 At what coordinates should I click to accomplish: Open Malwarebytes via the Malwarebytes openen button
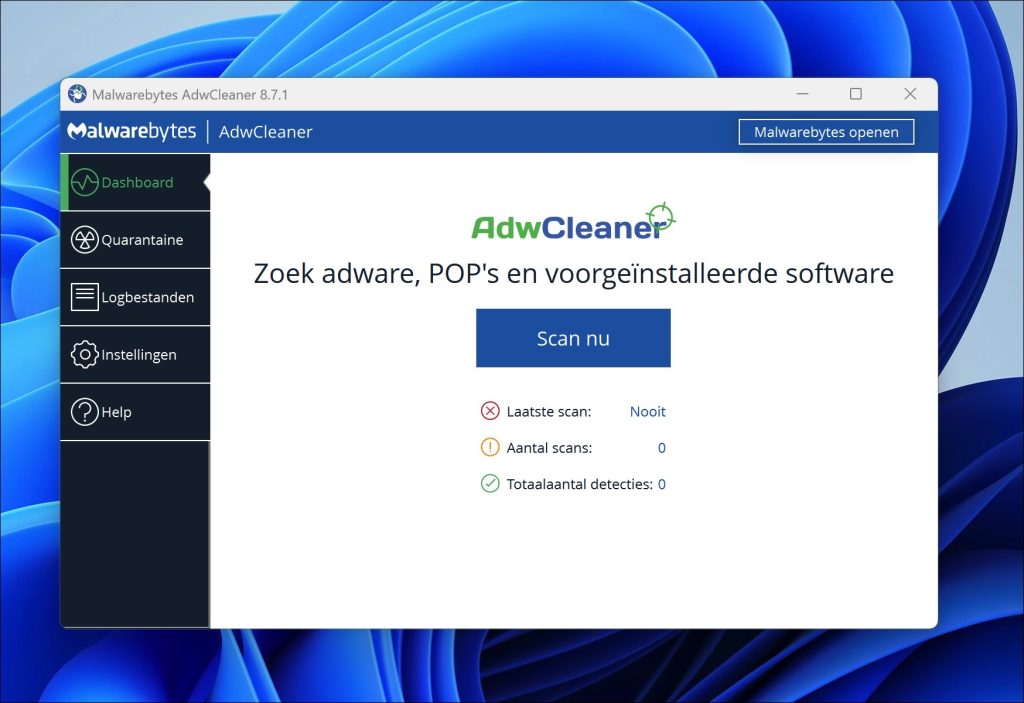coord(826,131)
